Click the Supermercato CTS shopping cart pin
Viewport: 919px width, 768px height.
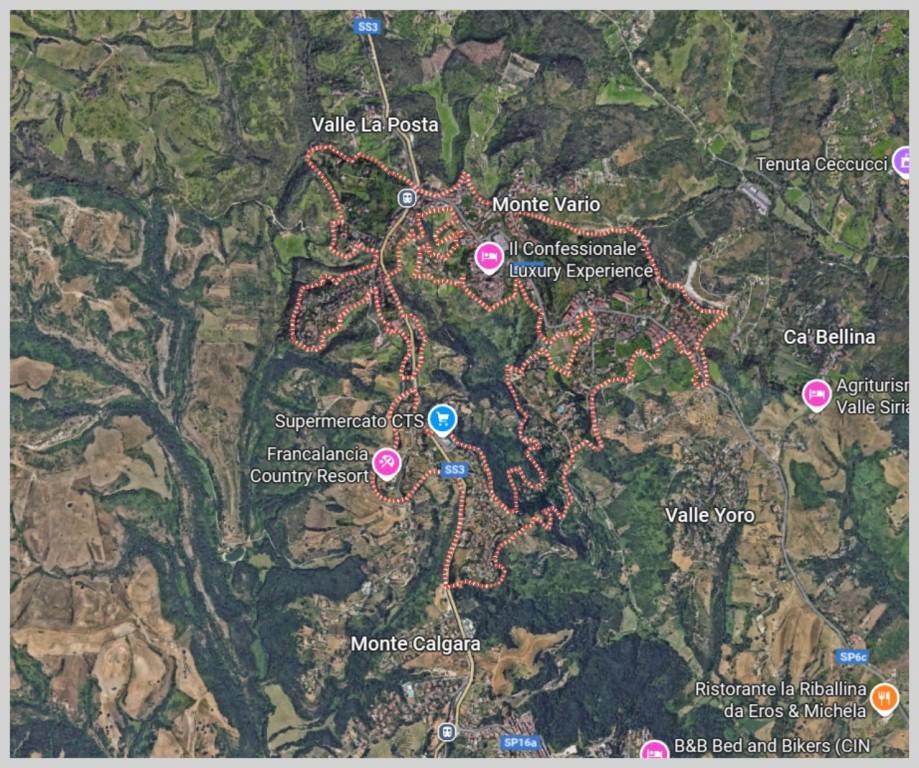(443, 420)
